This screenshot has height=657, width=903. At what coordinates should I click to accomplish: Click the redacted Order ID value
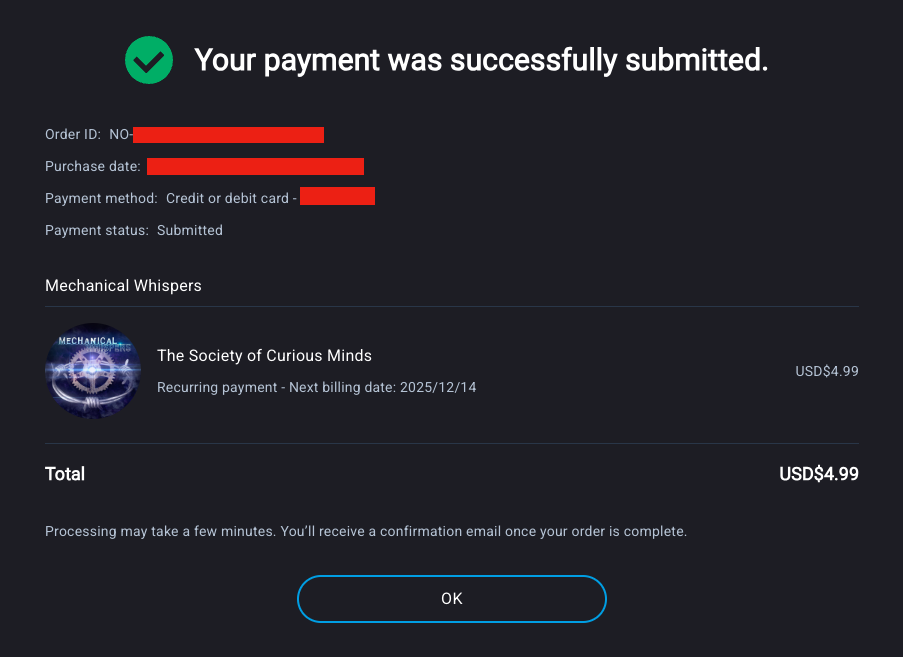tap(228, 135)
